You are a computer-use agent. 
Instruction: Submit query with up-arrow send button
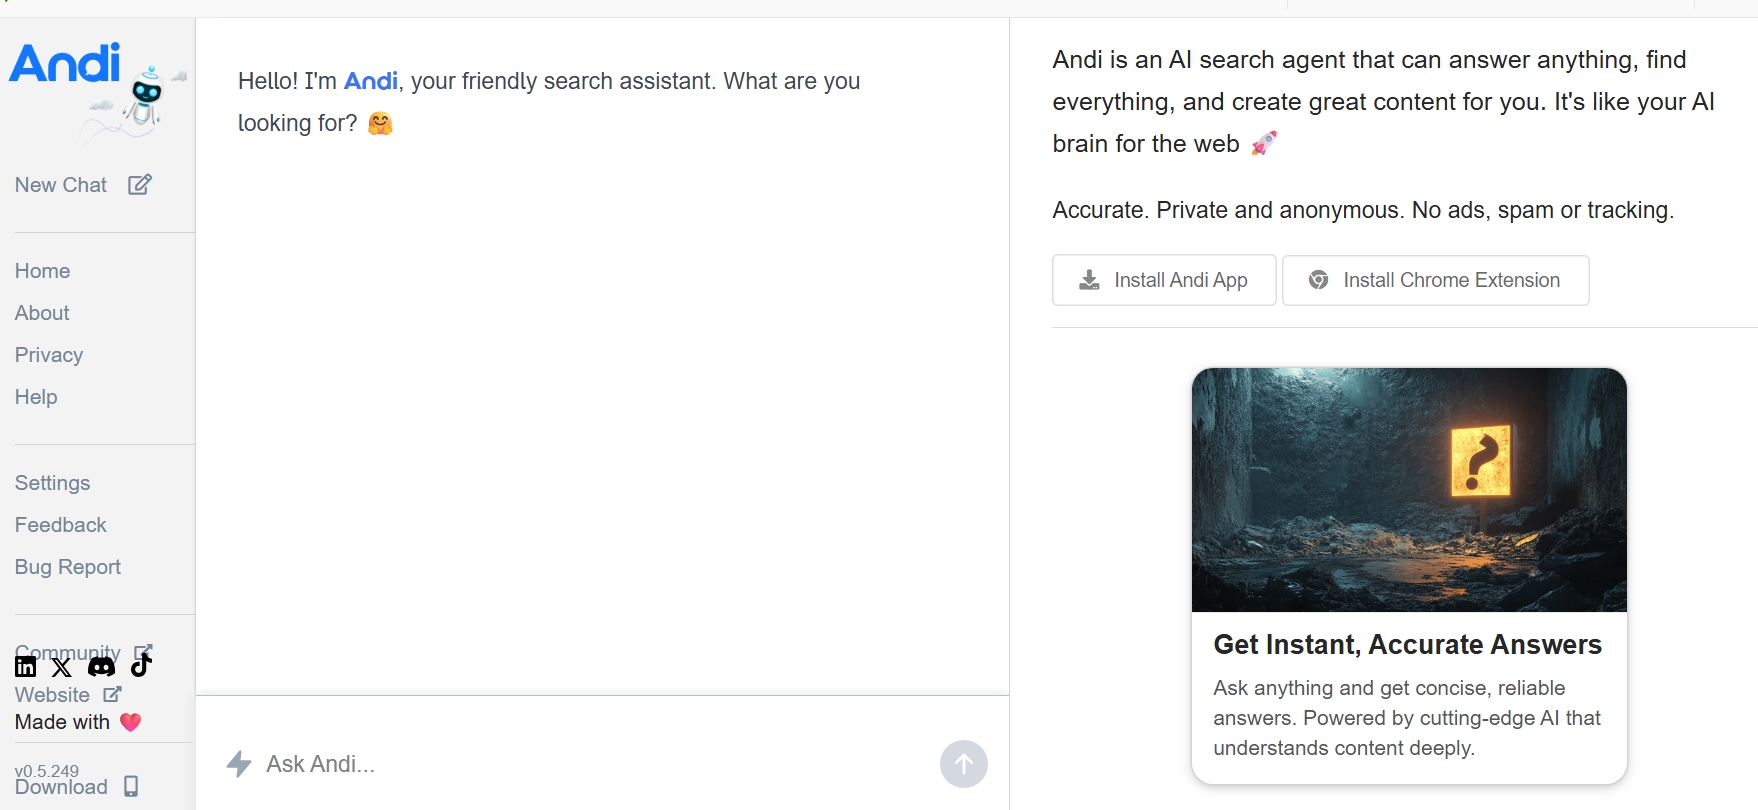point(964,764)
